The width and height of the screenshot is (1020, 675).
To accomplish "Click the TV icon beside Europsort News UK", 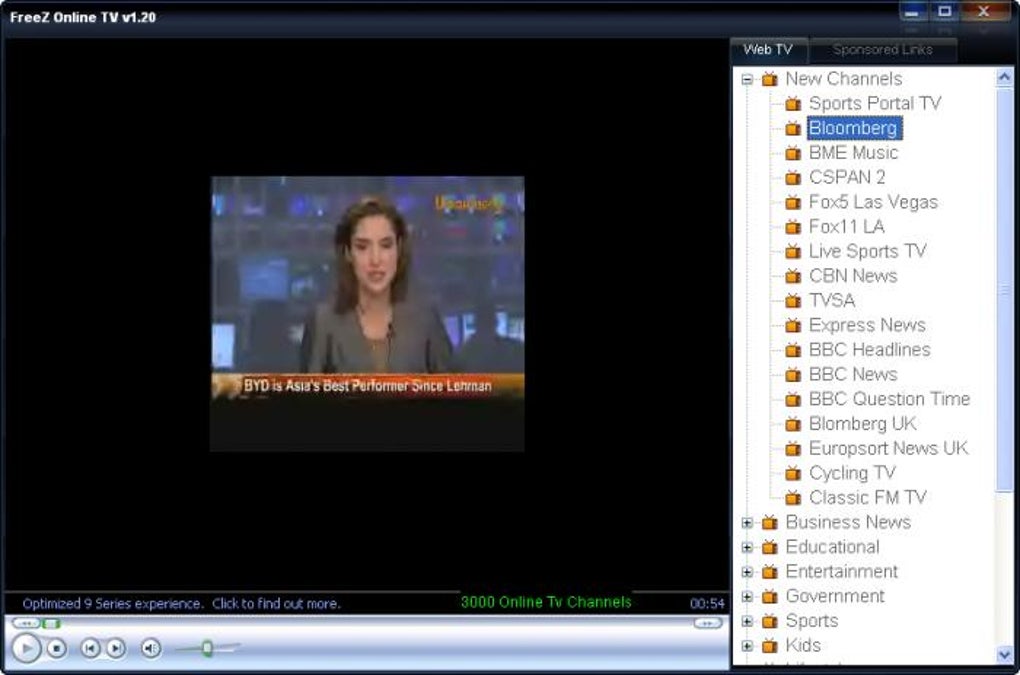I will point(793,449).
